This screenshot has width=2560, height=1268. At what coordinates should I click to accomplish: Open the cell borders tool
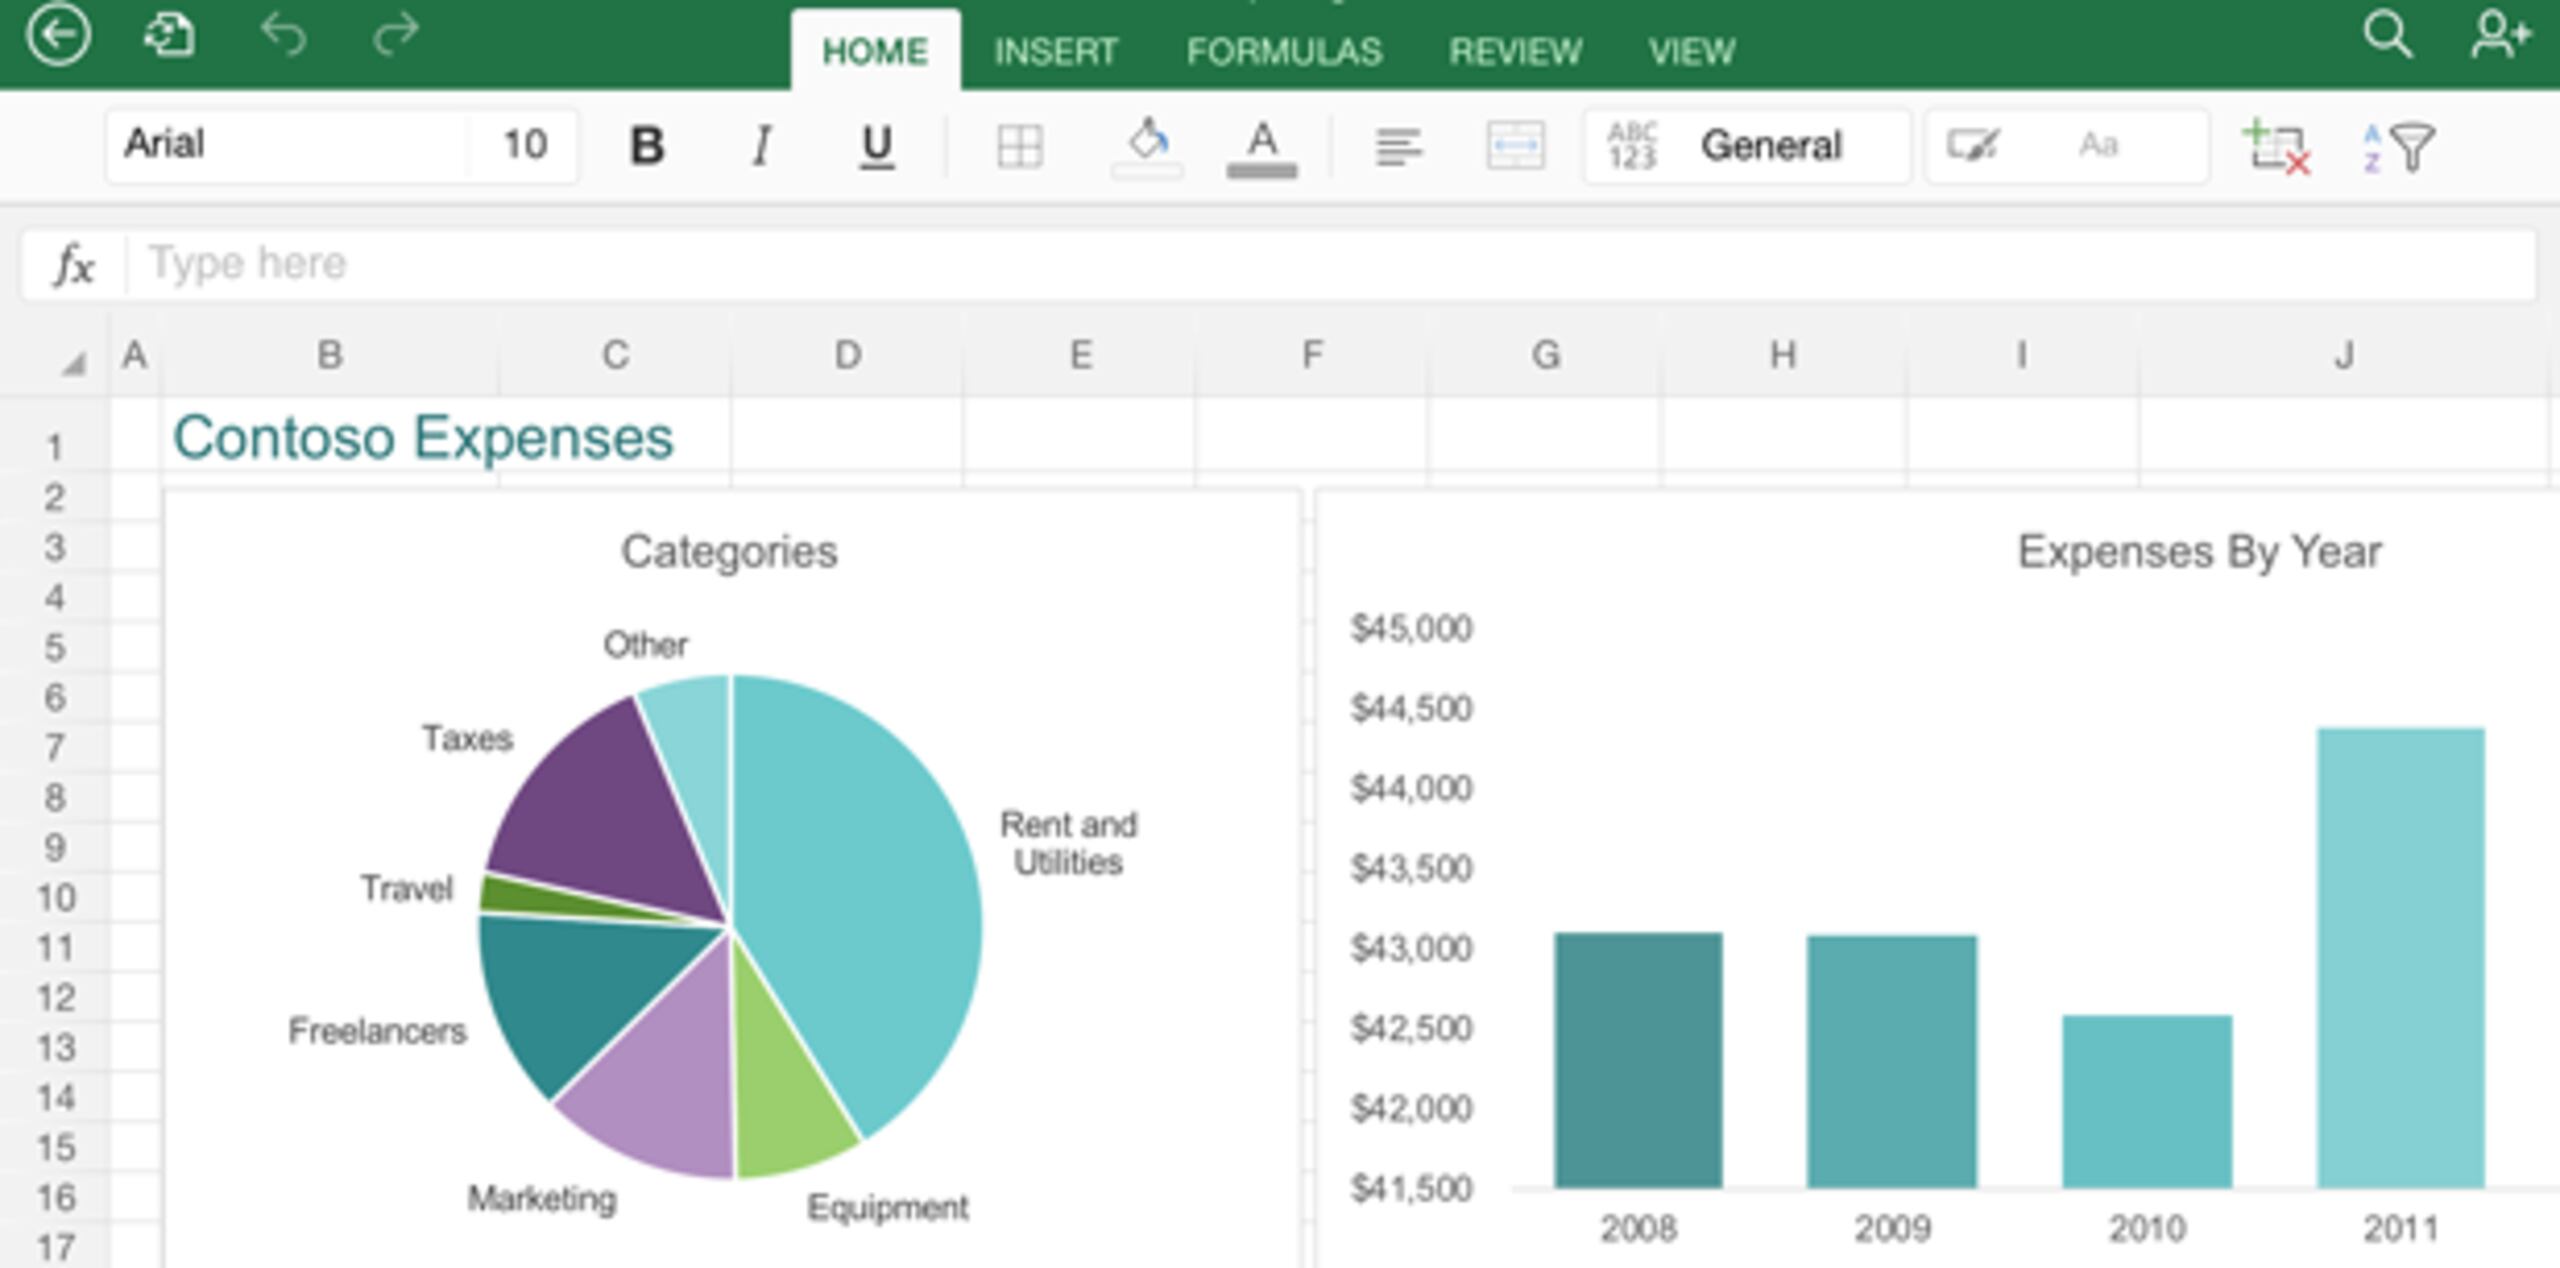1020,147
